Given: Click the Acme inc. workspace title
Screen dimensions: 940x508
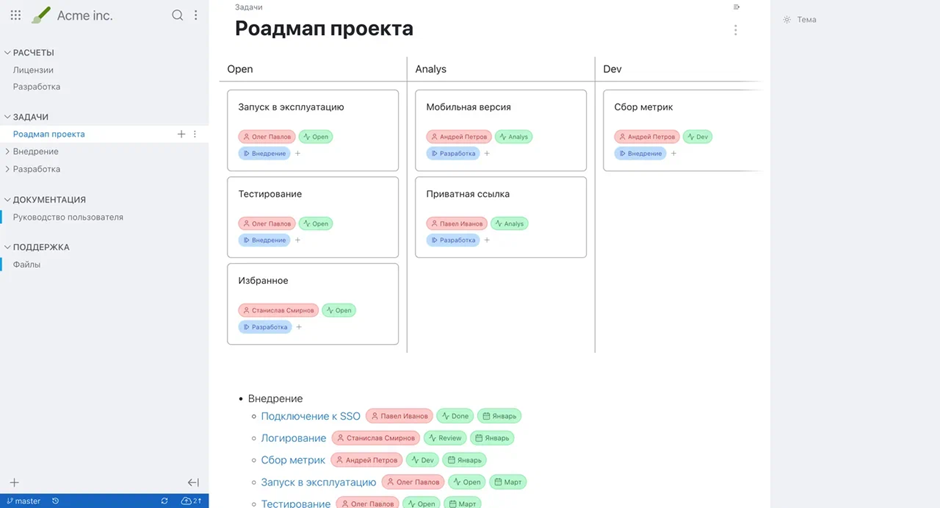Looking at the screenshot, I should pos(85,16).
